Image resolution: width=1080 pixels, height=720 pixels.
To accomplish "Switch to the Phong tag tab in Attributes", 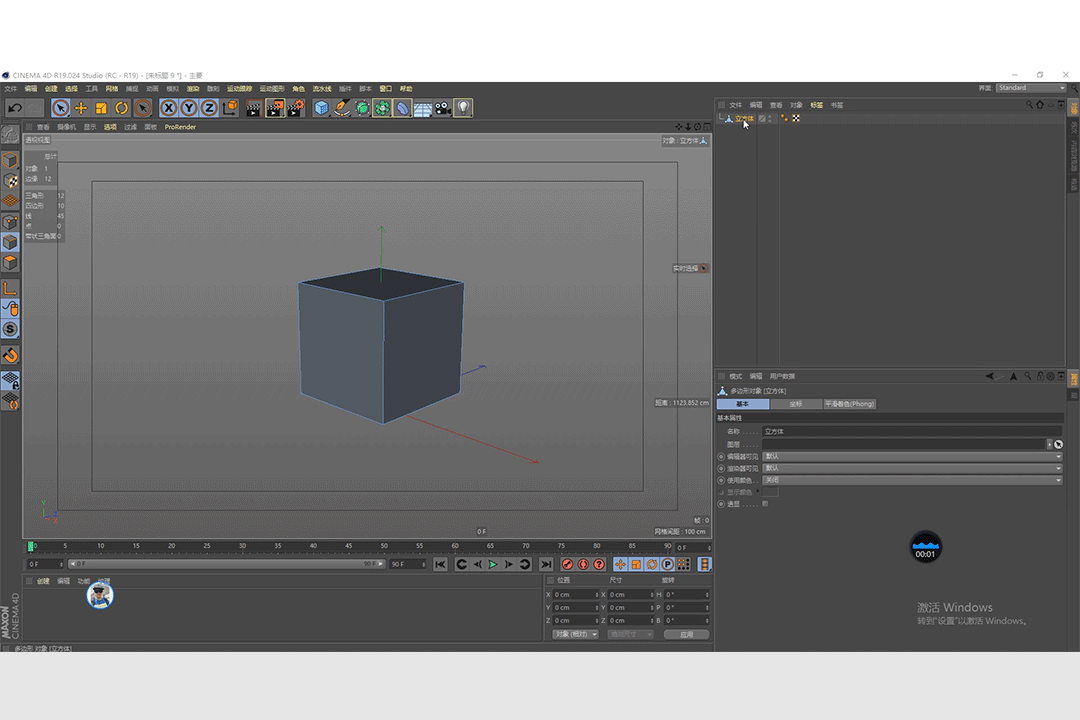I will tap(849, 404).
